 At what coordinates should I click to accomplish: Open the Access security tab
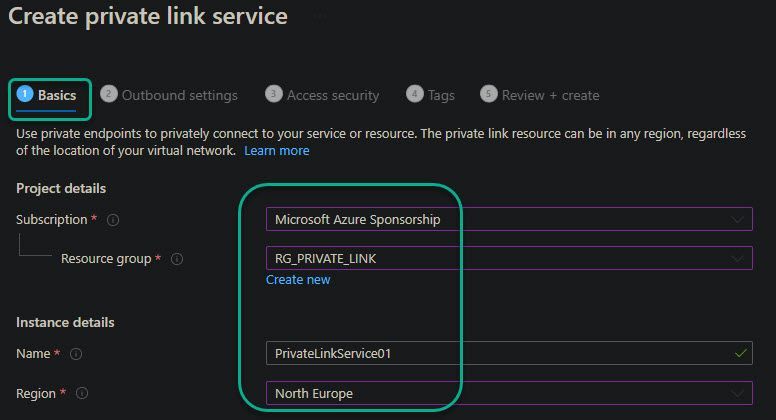(332, 95)
